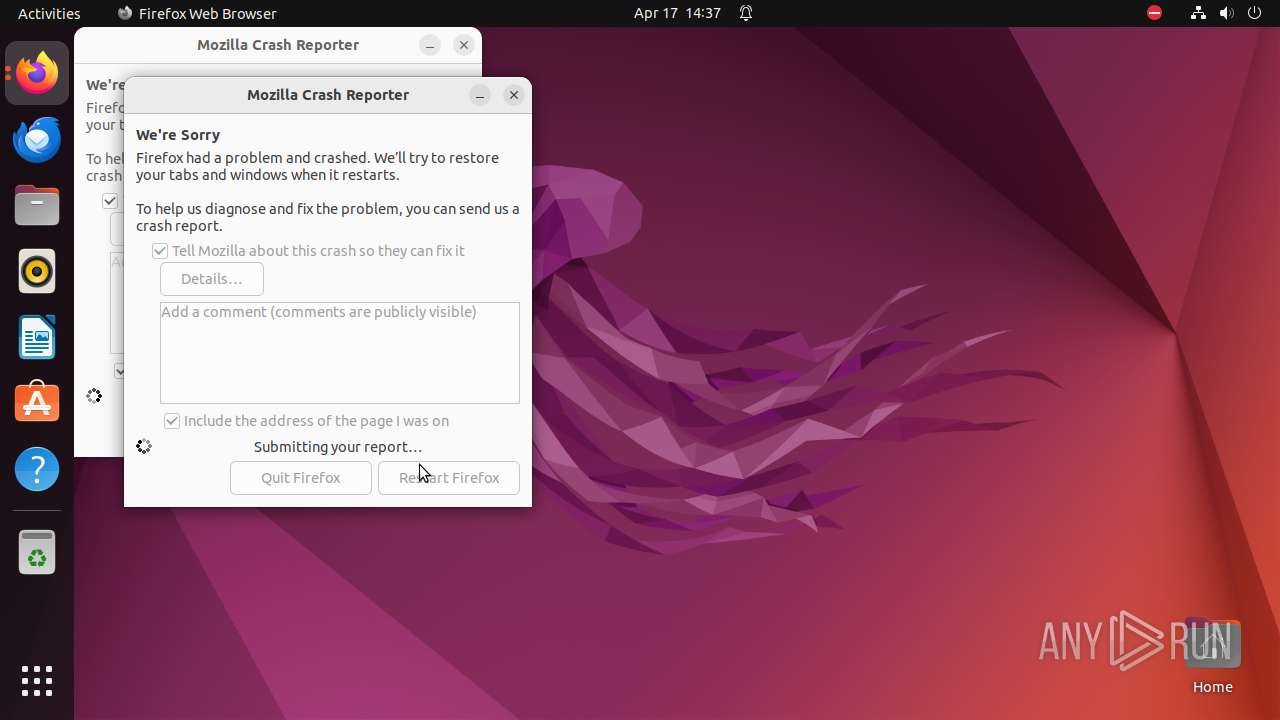Open the Files manager in dock
This screenshot has width=1280, height=720.
click(37, 205)
